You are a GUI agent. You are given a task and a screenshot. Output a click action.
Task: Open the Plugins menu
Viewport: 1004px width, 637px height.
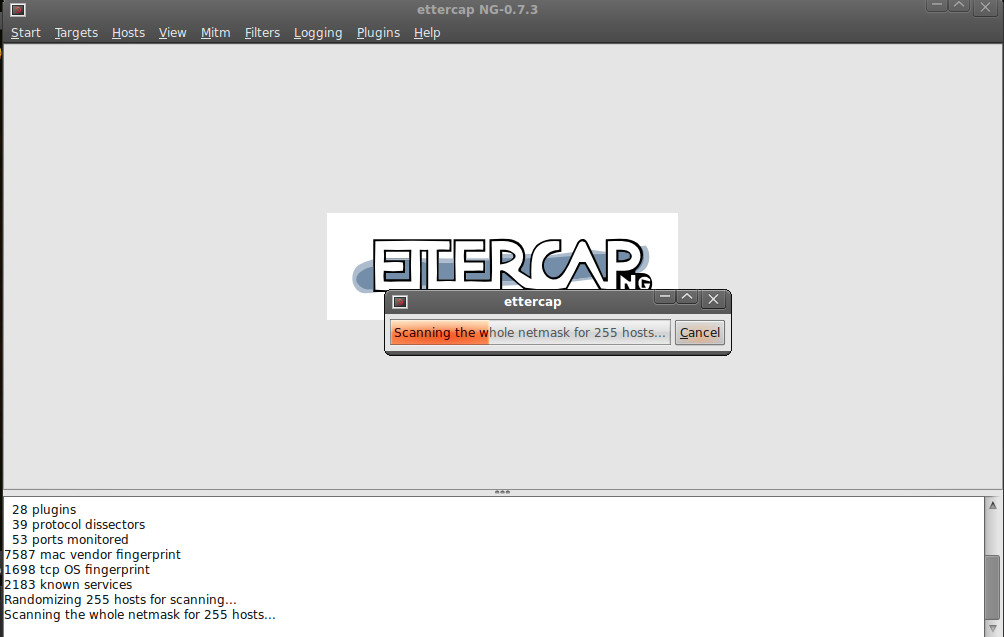[378, 33]
